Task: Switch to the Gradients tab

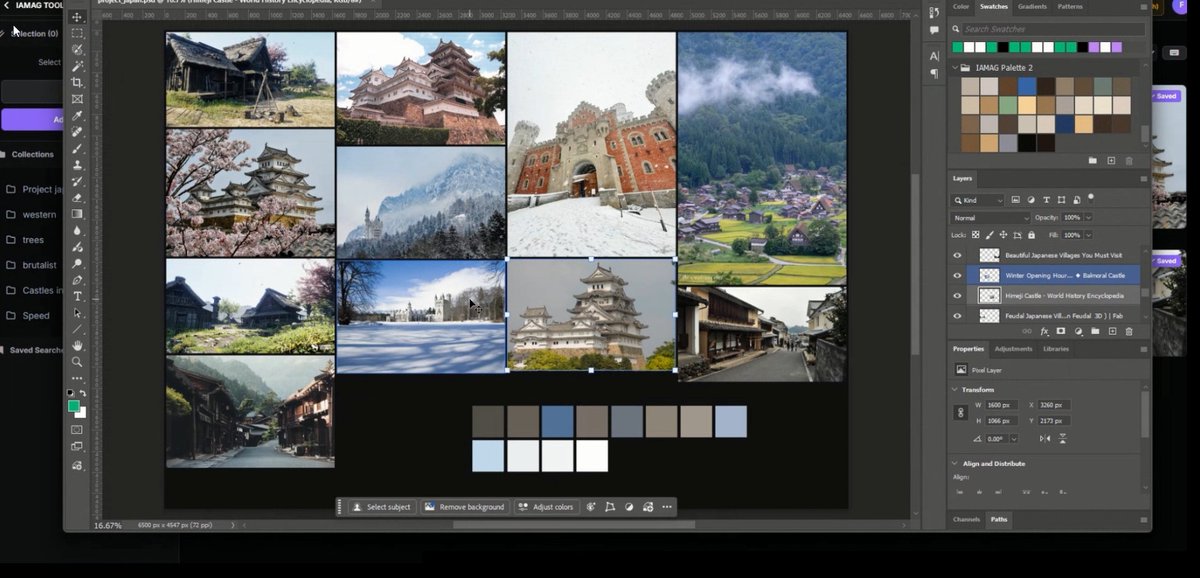Action: [1032, 6]
